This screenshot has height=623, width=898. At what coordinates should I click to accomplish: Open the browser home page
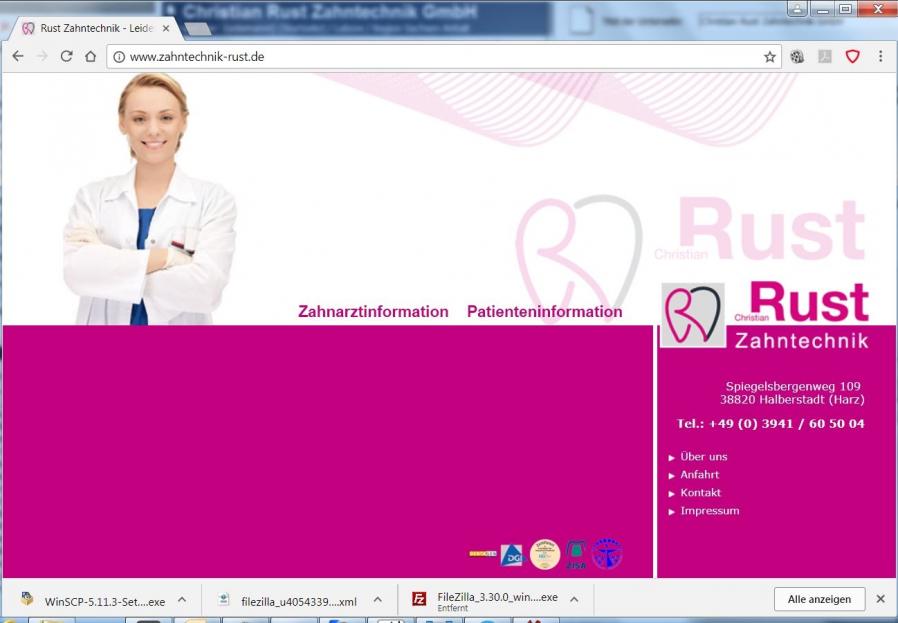coord(90,56)
